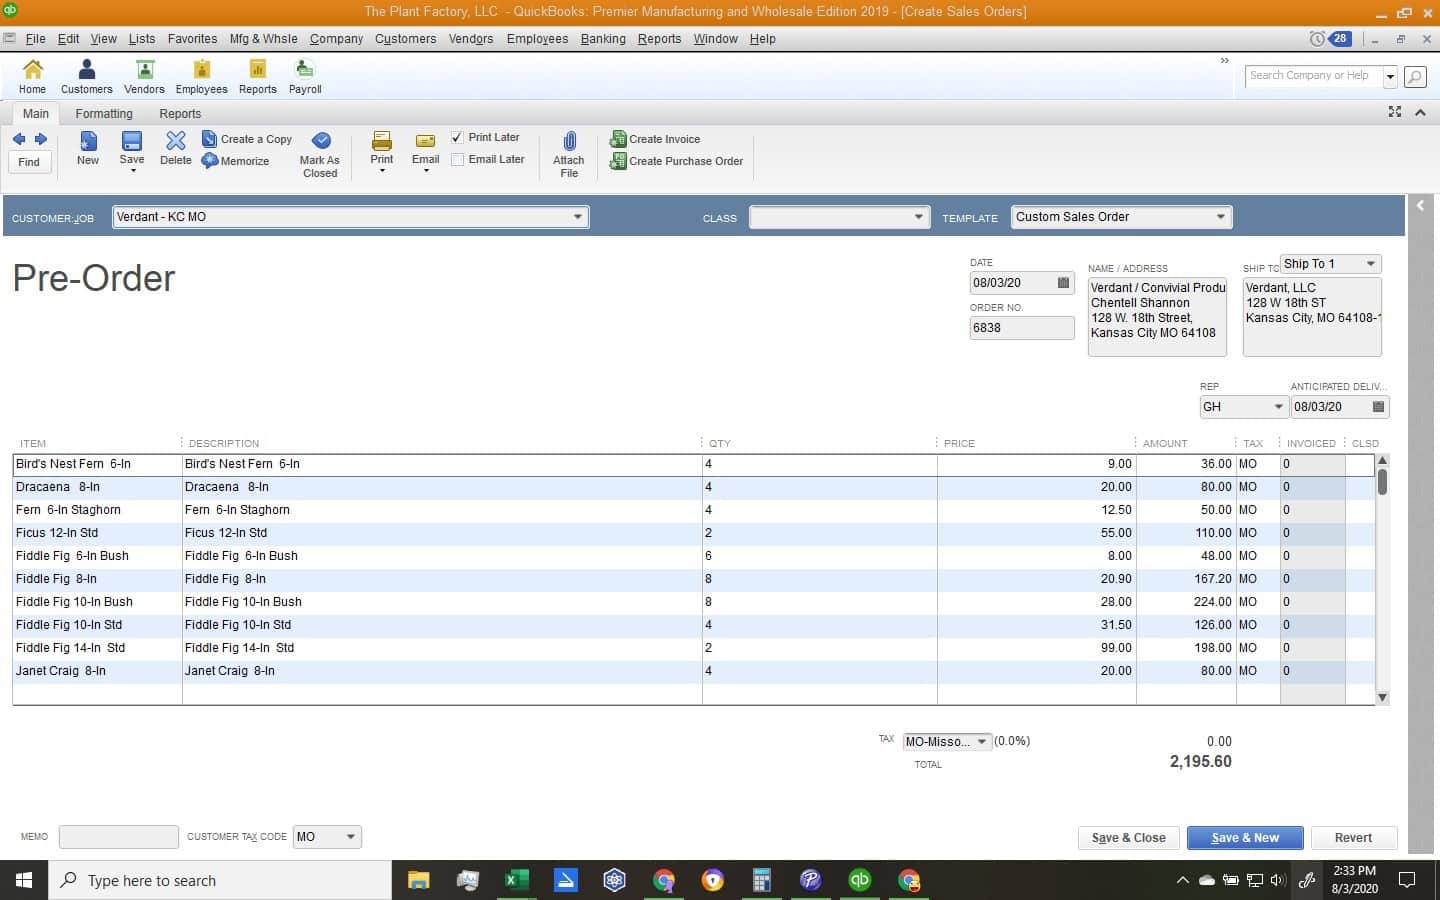Click the Save & Close button
Screen dimensions: 1440x900
pos(1128,838)
